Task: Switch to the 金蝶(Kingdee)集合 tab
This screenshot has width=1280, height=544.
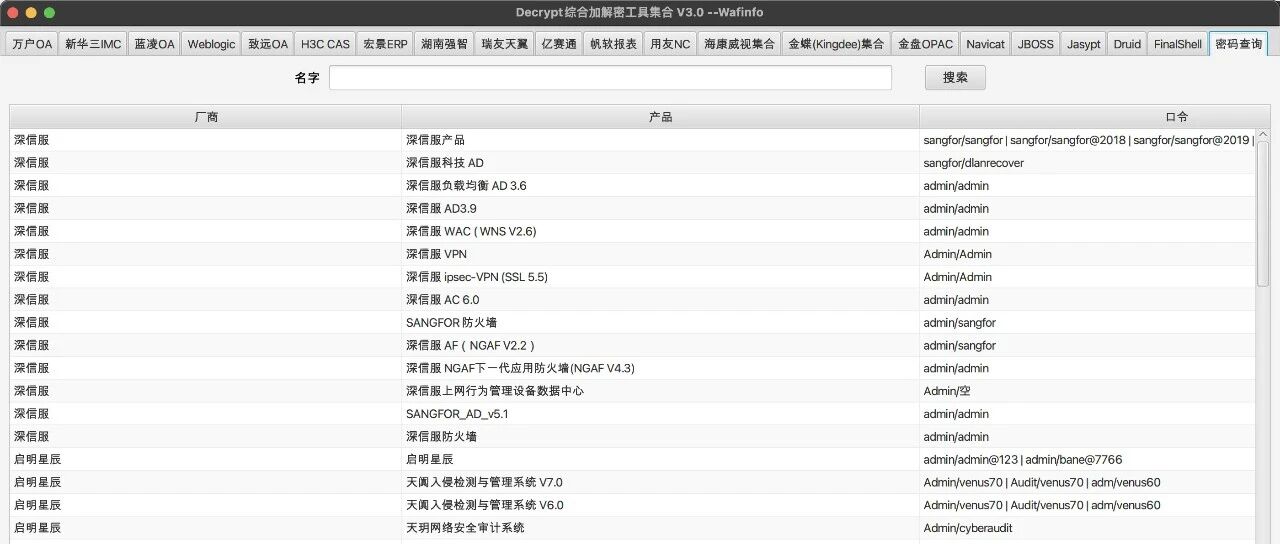Action: click(836, 44)
